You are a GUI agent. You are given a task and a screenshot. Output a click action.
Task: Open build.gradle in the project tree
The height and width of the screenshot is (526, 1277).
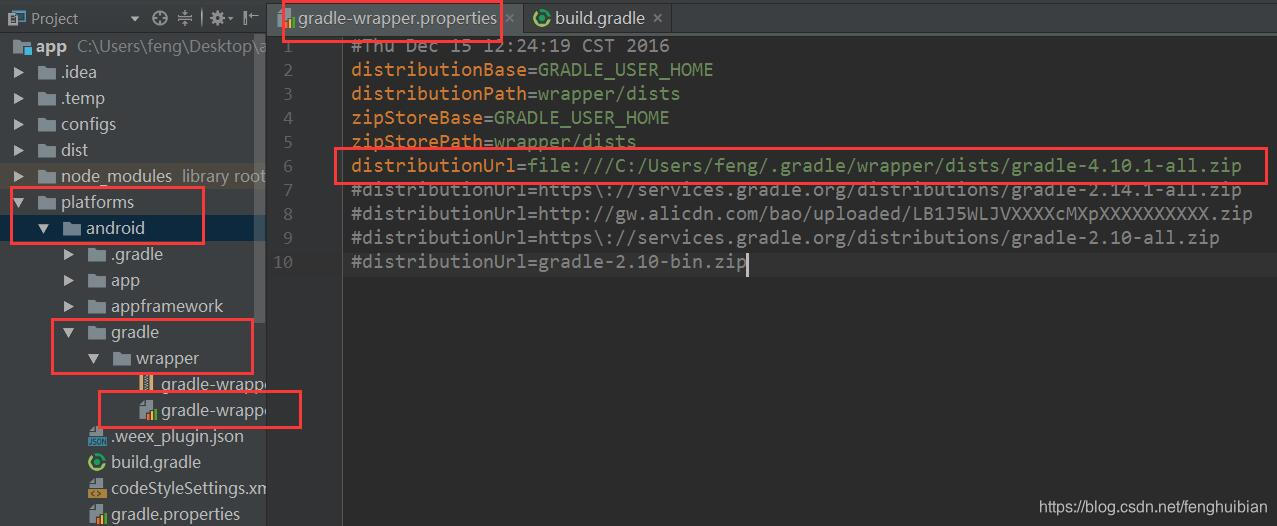134,462
